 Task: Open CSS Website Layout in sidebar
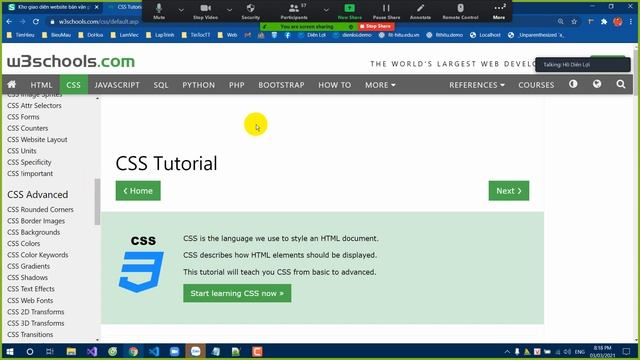[37, 140]
